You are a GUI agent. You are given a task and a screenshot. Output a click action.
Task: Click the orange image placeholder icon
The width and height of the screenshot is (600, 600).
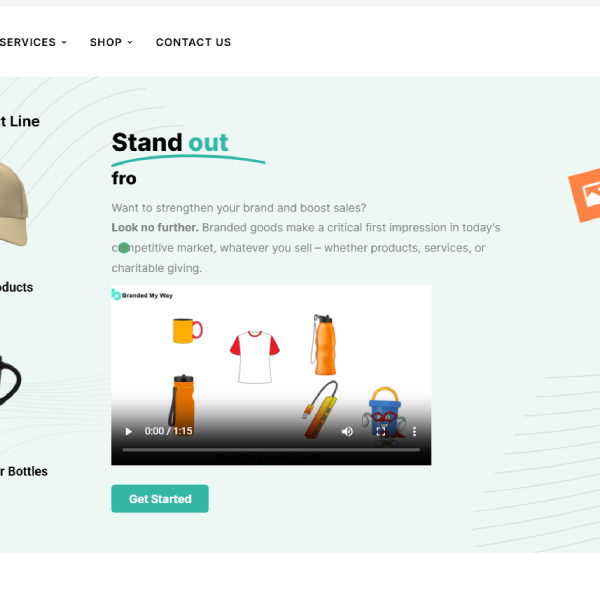(586, 195)
